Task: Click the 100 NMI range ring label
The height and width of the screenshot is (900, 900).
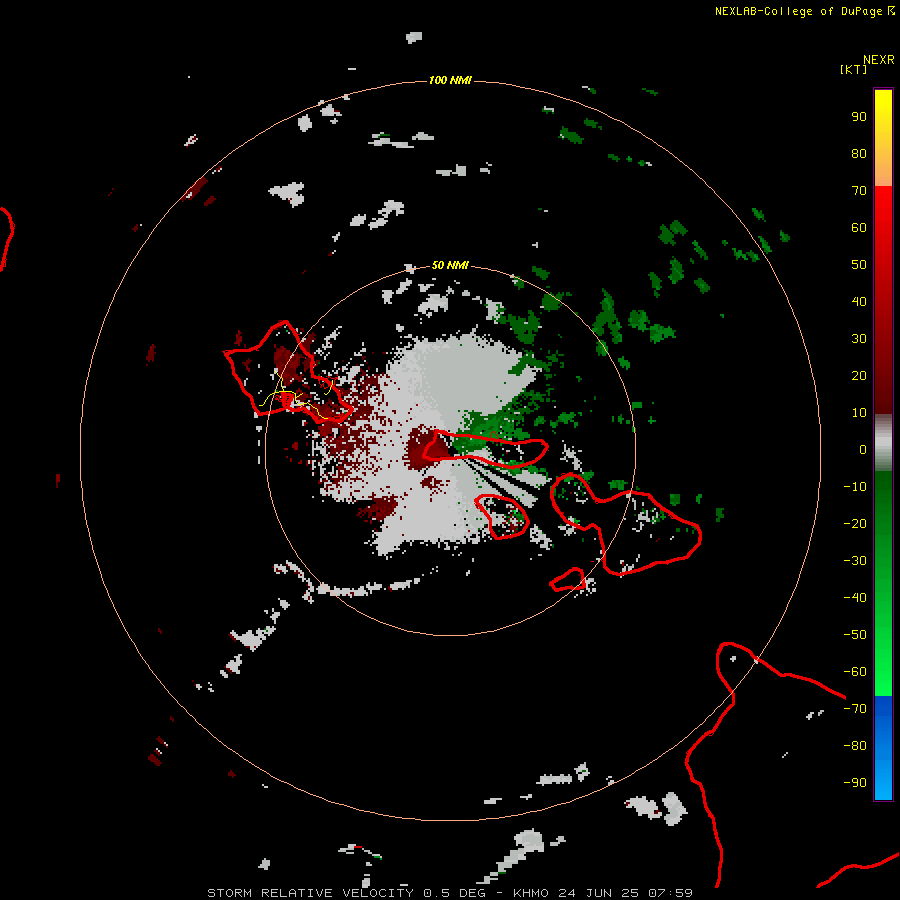Action: (x=450, y=80)
